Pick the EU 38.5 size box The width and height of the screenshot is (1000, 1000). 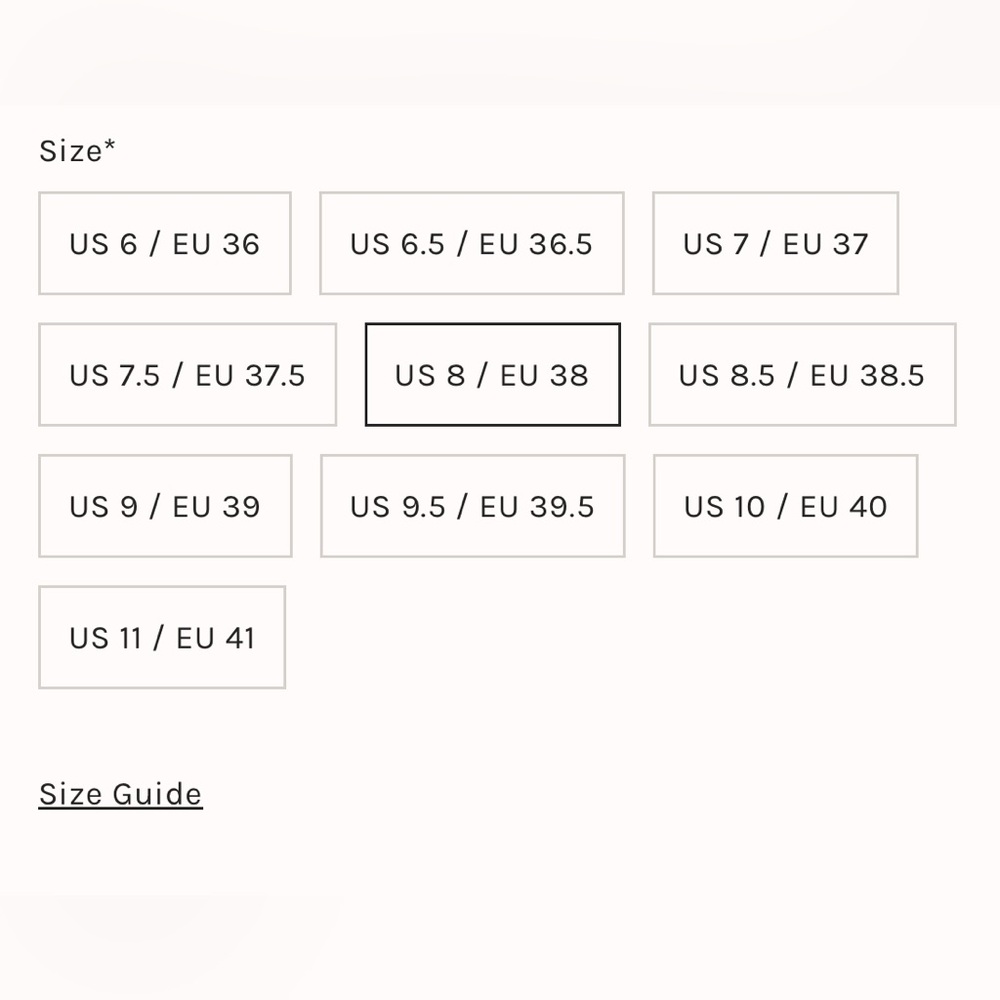click(802, 374)
